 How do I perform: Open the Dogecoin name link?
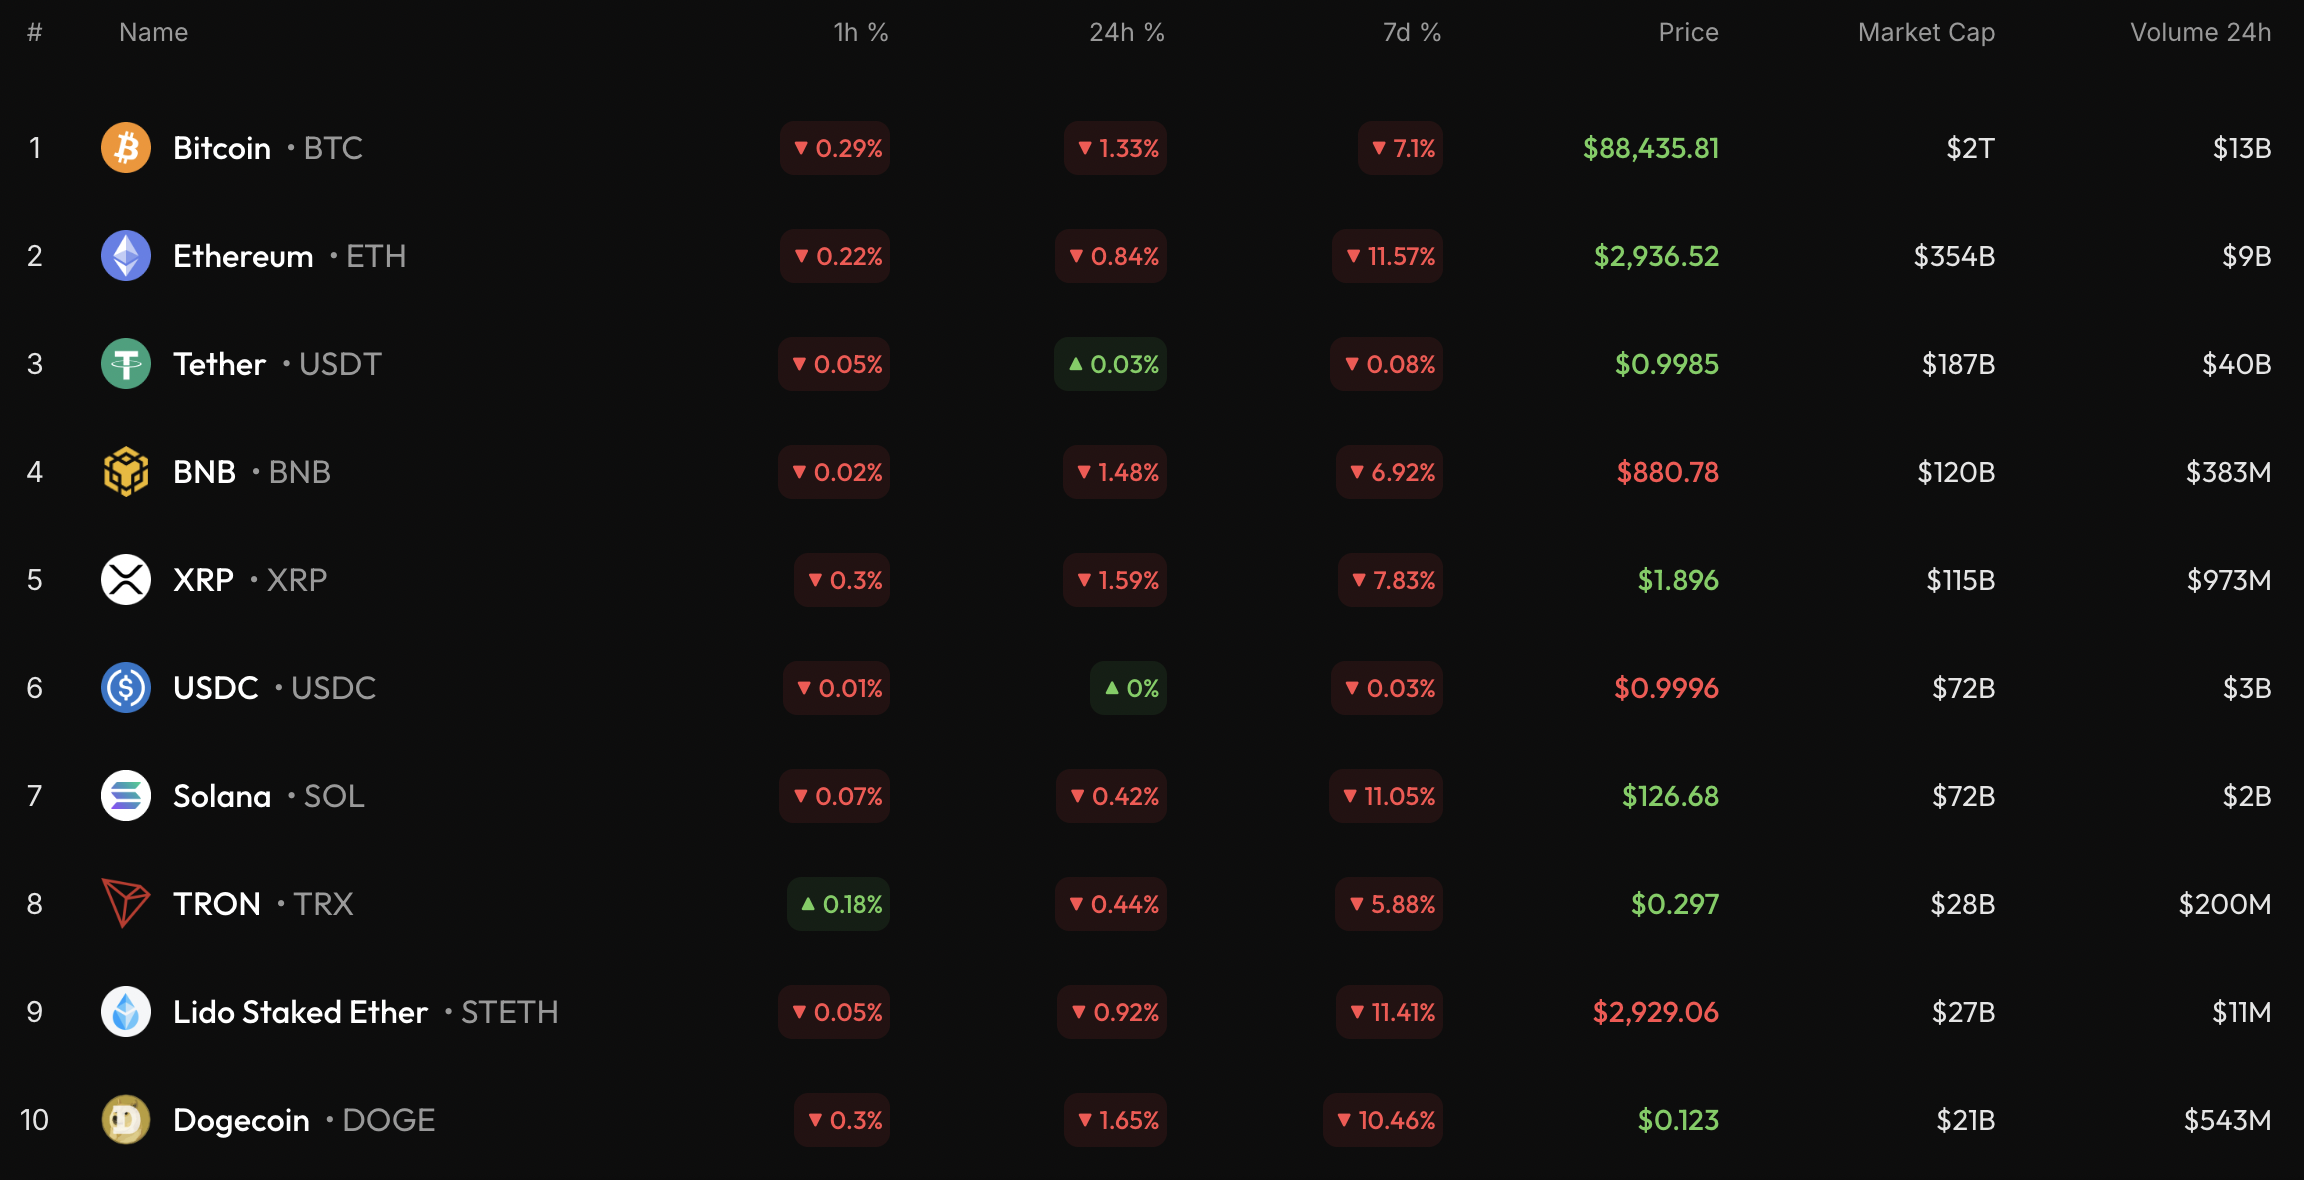[x=241, y=1120]
